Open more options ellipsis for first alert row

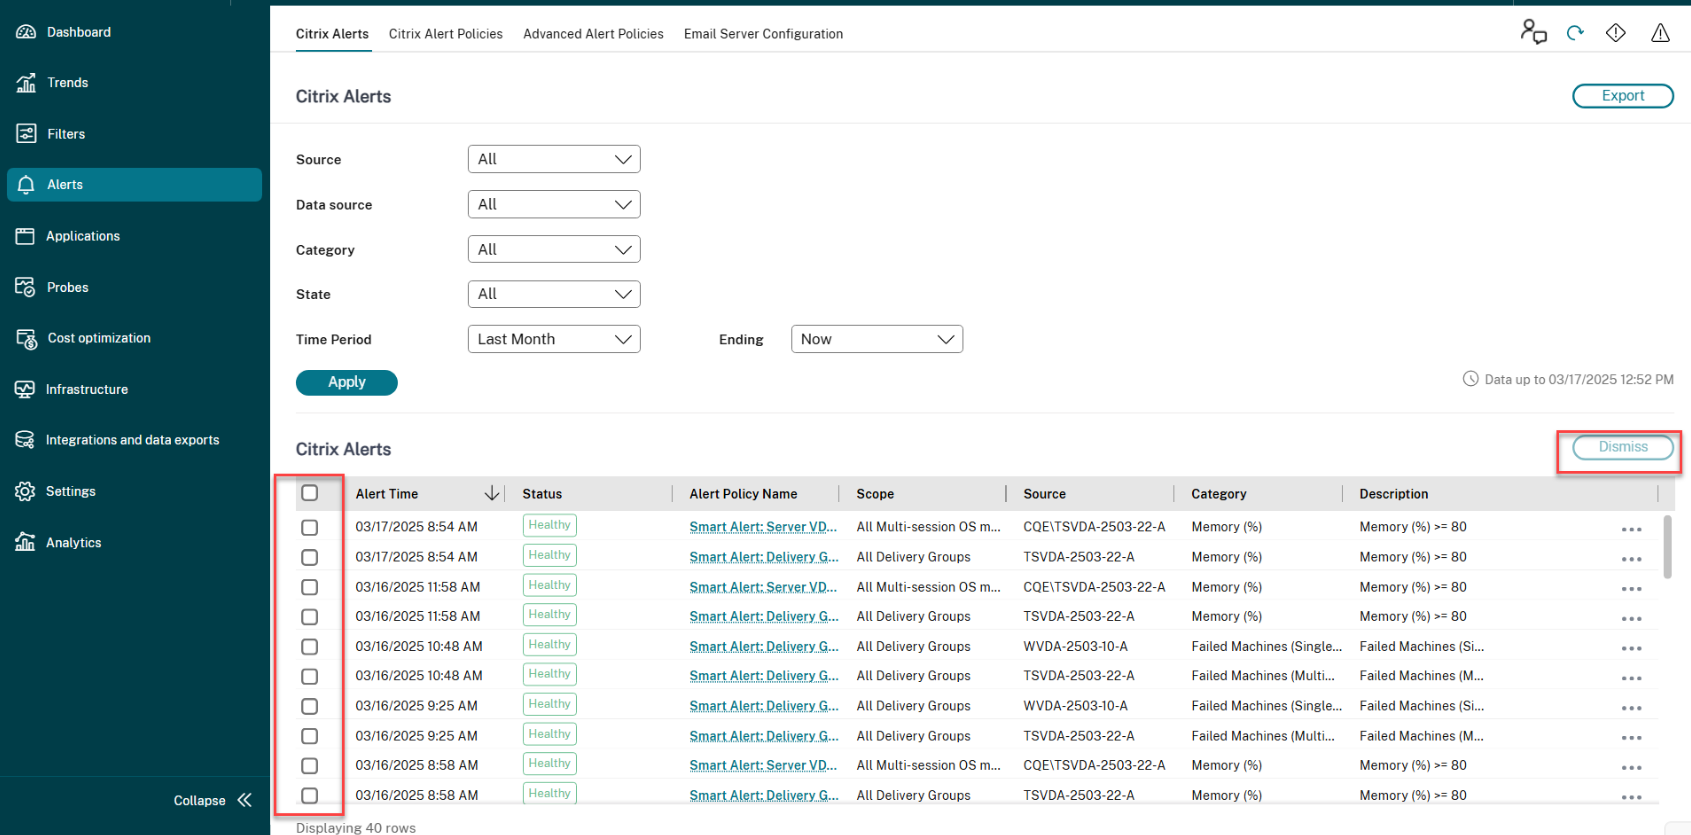tap(1631, 529)
